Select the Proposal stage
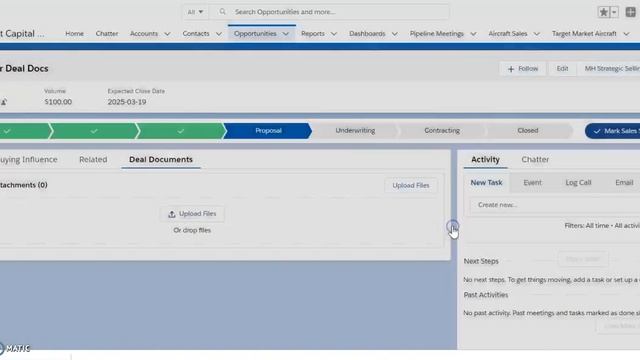The width and height of the screenshot is (640, 360). [x=268, y=131]
